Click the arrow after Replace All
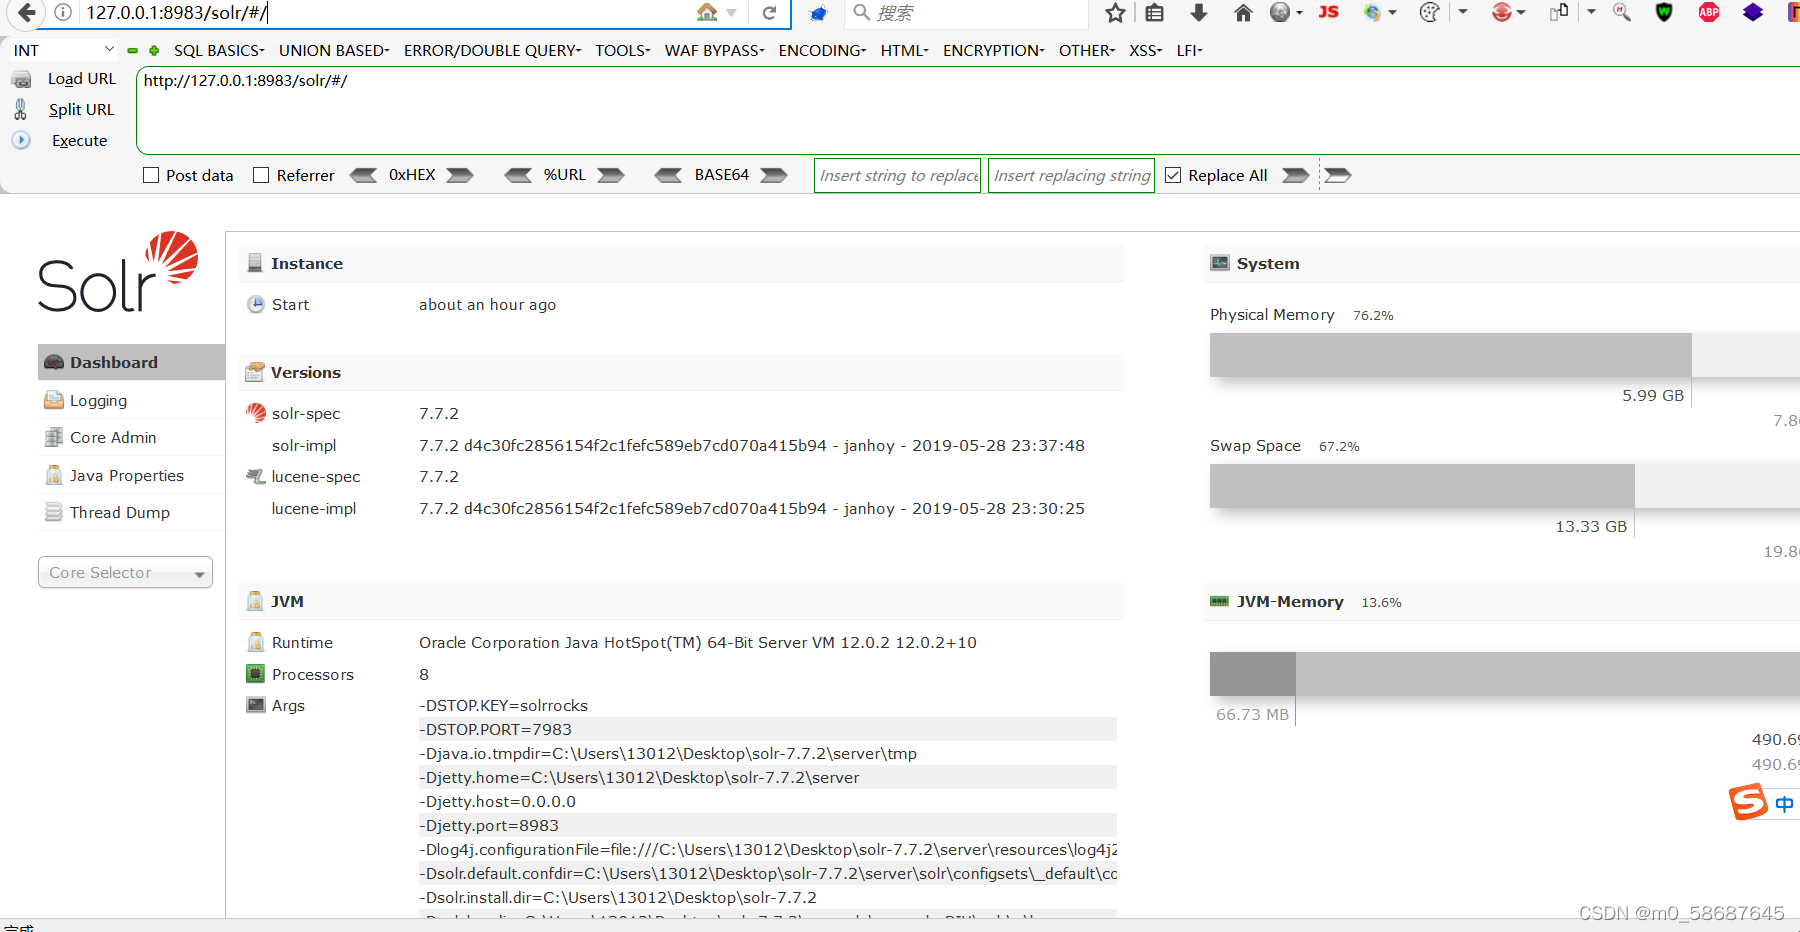This screenshot has width=1800, height=932. click(x=1296, y=175)
